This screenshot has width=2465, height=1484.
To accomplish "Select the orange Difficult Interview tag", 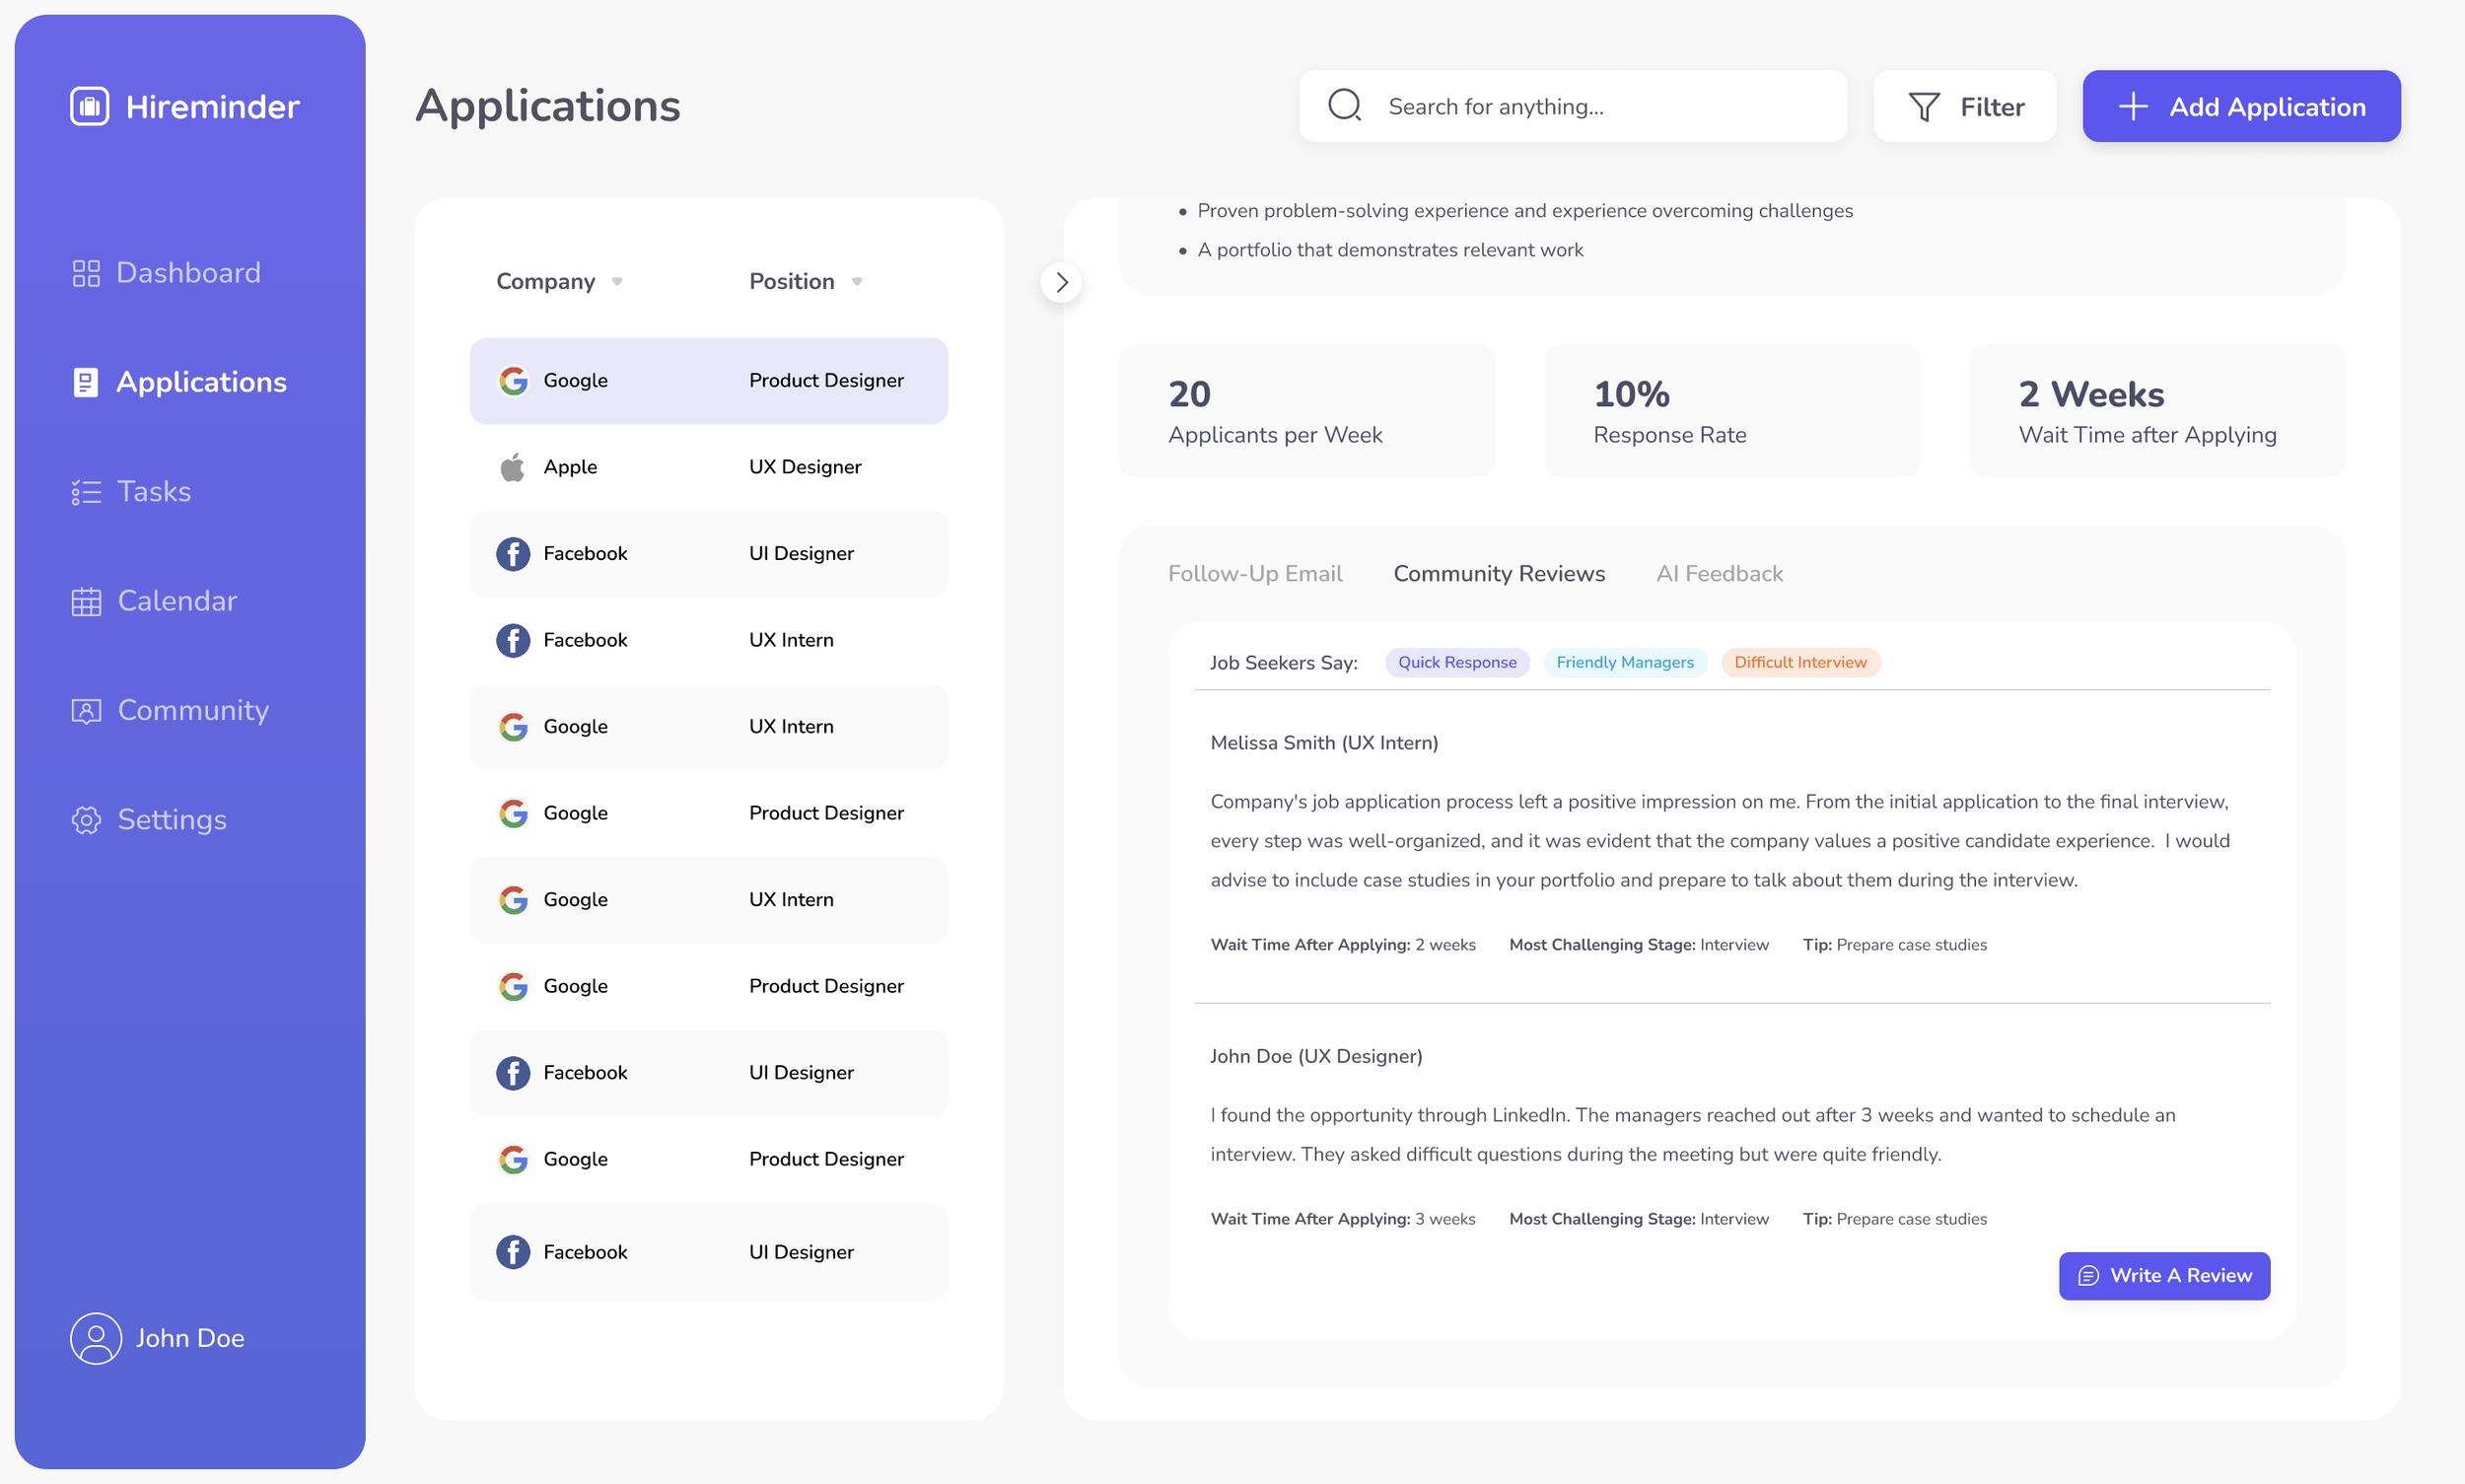I will (x=1800, y=662).
